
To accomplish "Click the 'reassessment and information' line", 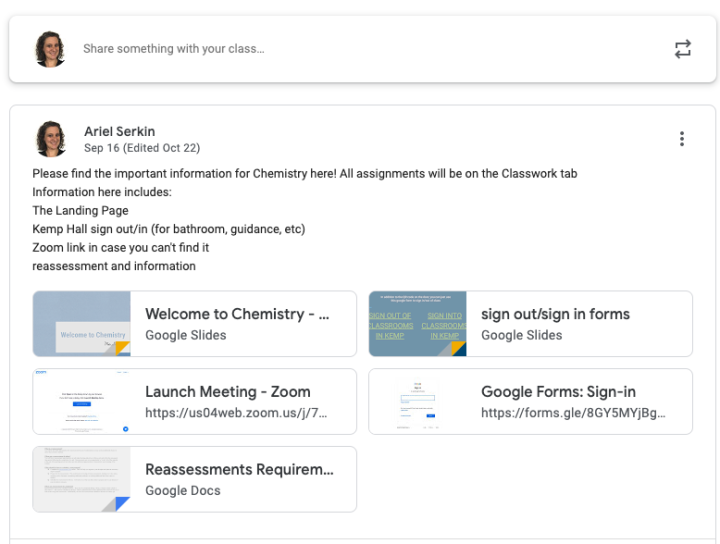I will tap(114, 266).
